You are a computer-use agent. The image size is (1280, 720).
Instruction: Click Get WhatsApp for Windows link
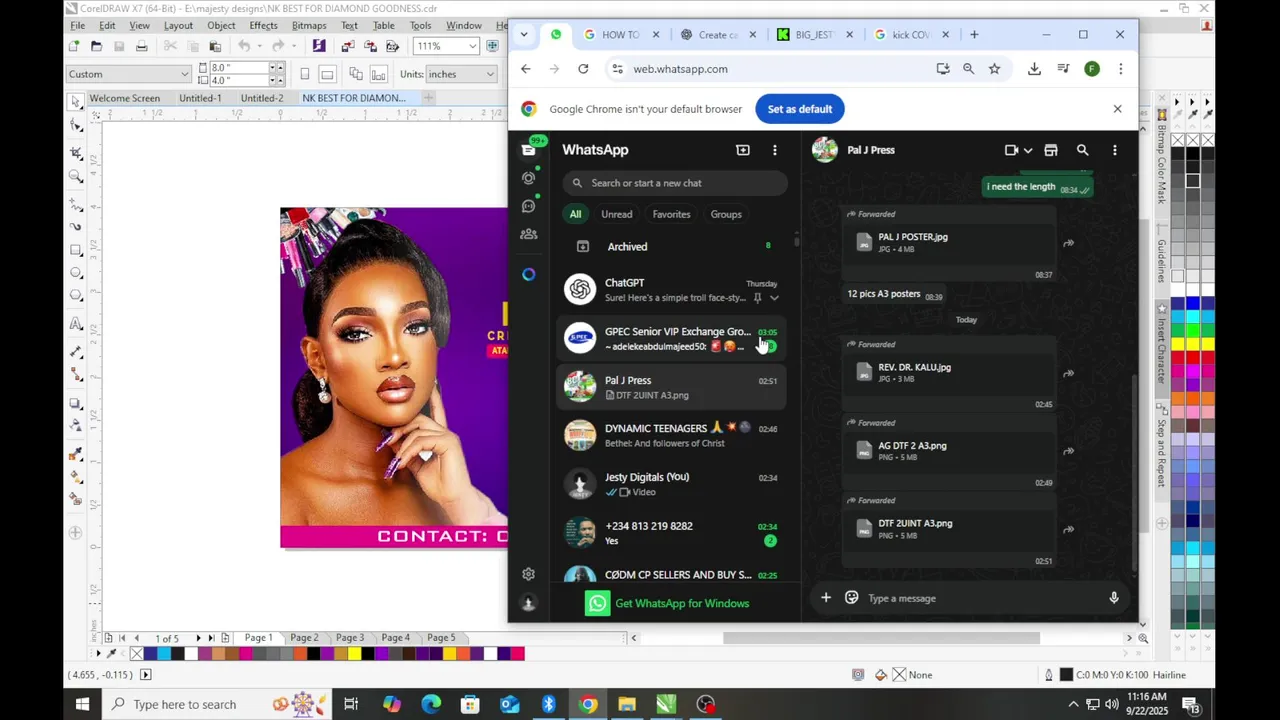[x=682, y=603]
